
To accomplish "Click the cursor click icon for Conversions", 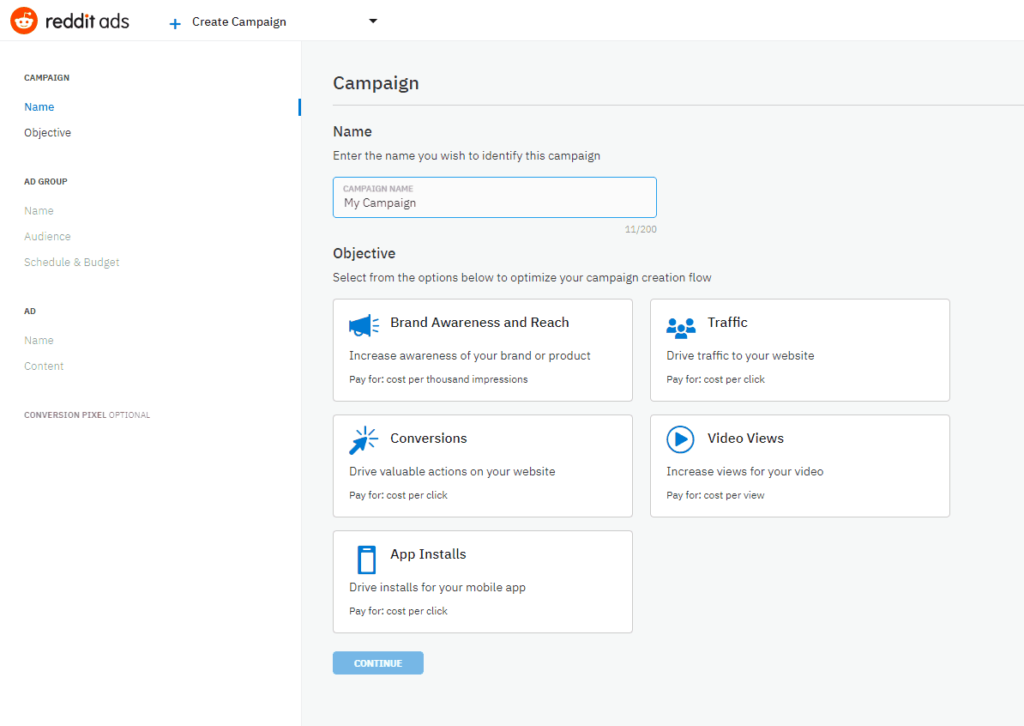I will 363,441.
